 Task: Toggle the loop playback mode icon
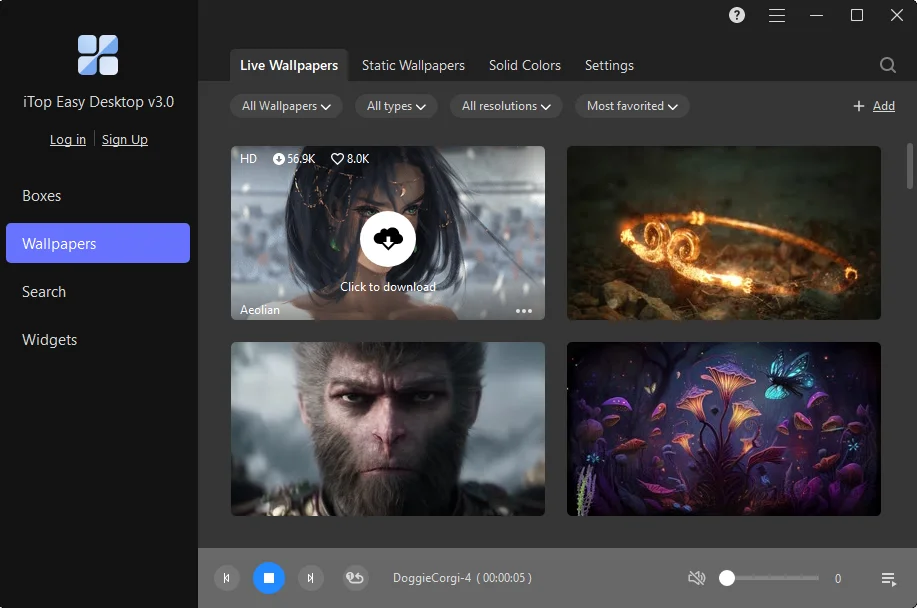tap(355, 578)
